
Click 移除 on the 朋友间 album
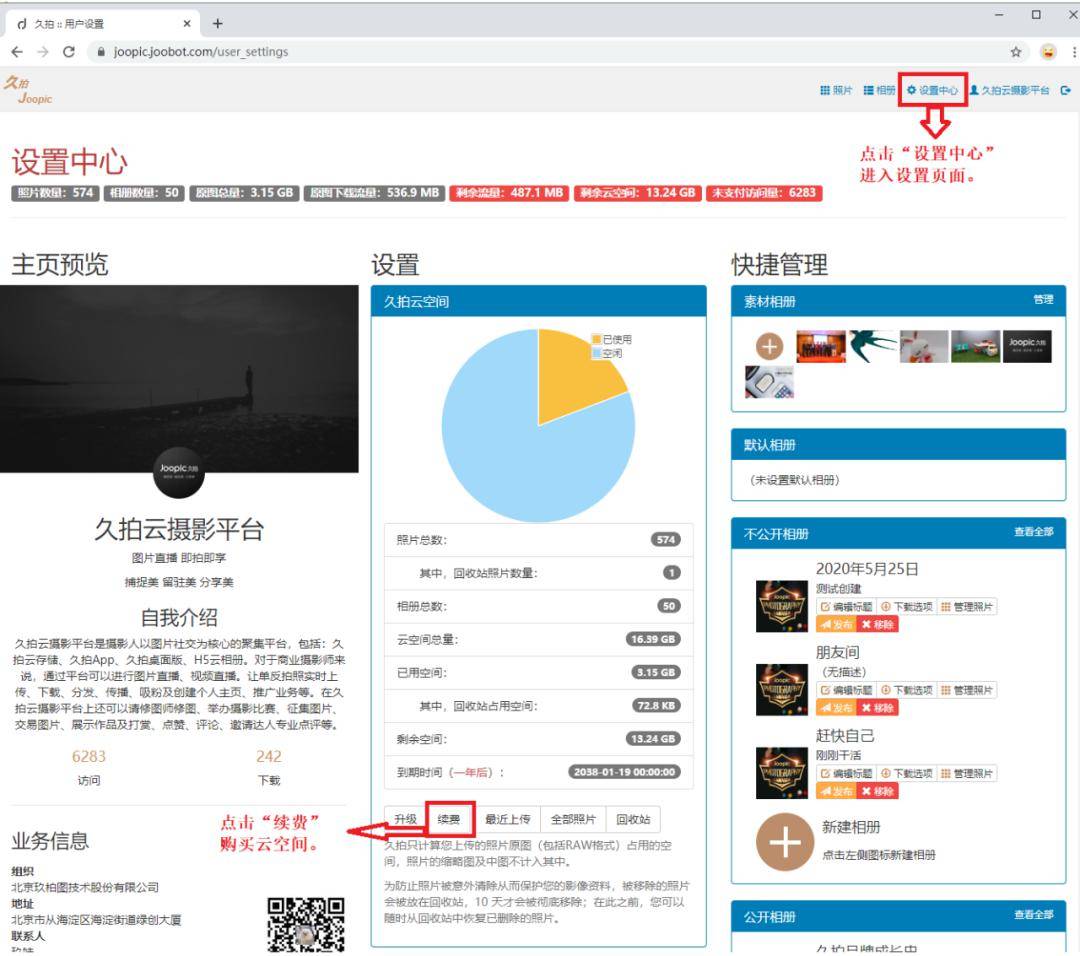[878, 707]
